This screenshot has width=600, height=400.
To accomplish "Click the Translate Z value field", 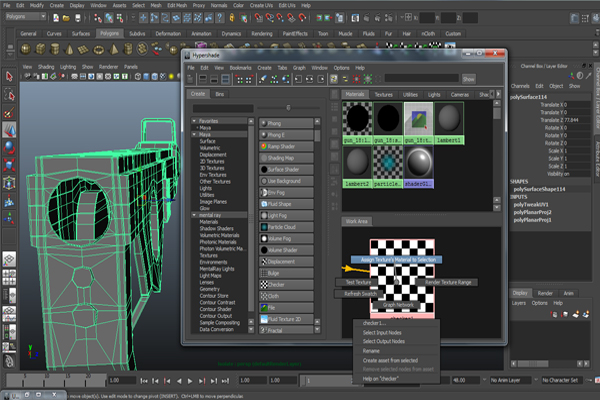I will coord(578,120).
